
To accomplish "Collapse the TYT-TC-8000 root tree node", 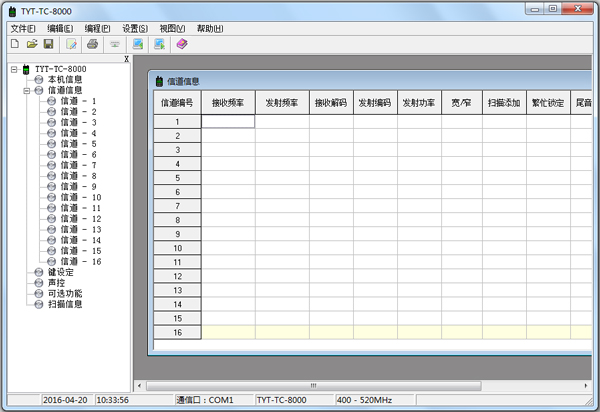I will coord(14,70).
